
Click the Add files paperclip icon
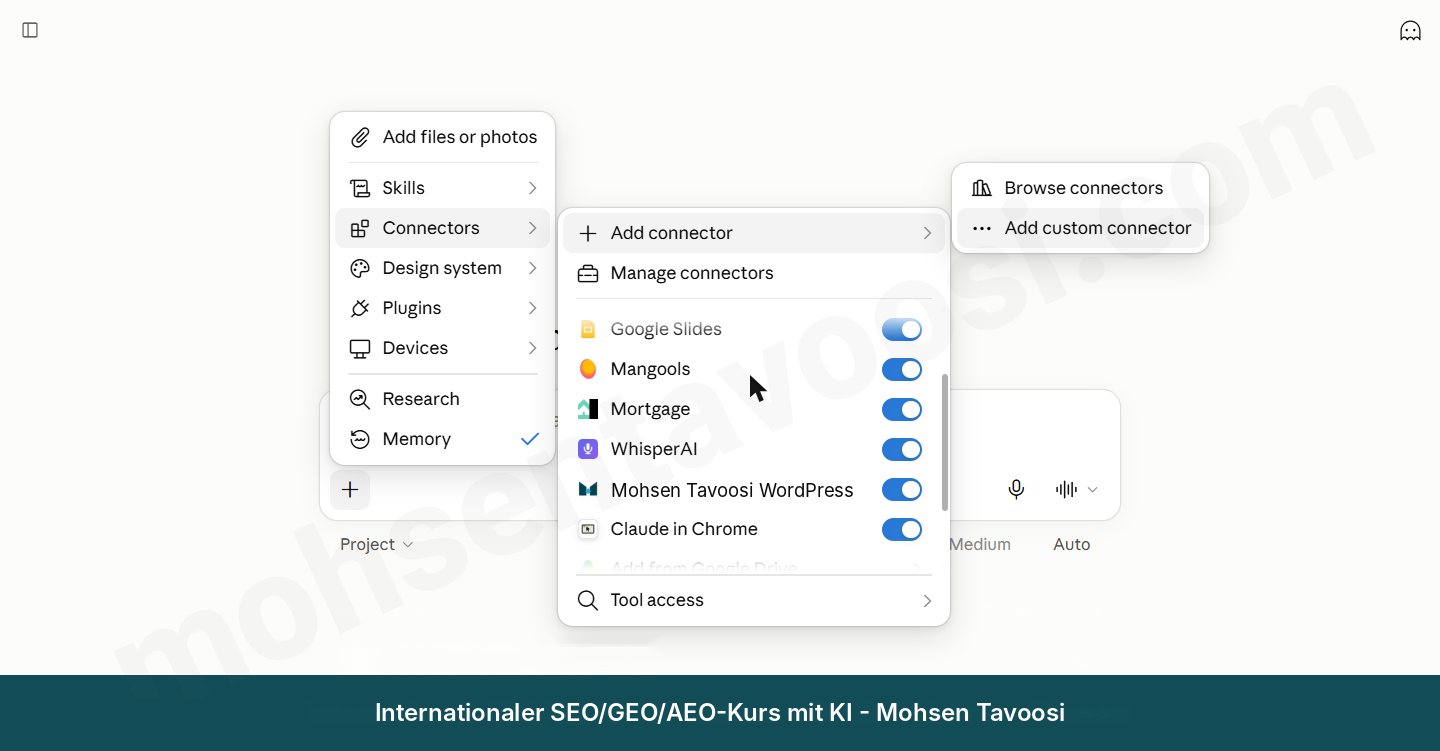(x=360, y=137)
